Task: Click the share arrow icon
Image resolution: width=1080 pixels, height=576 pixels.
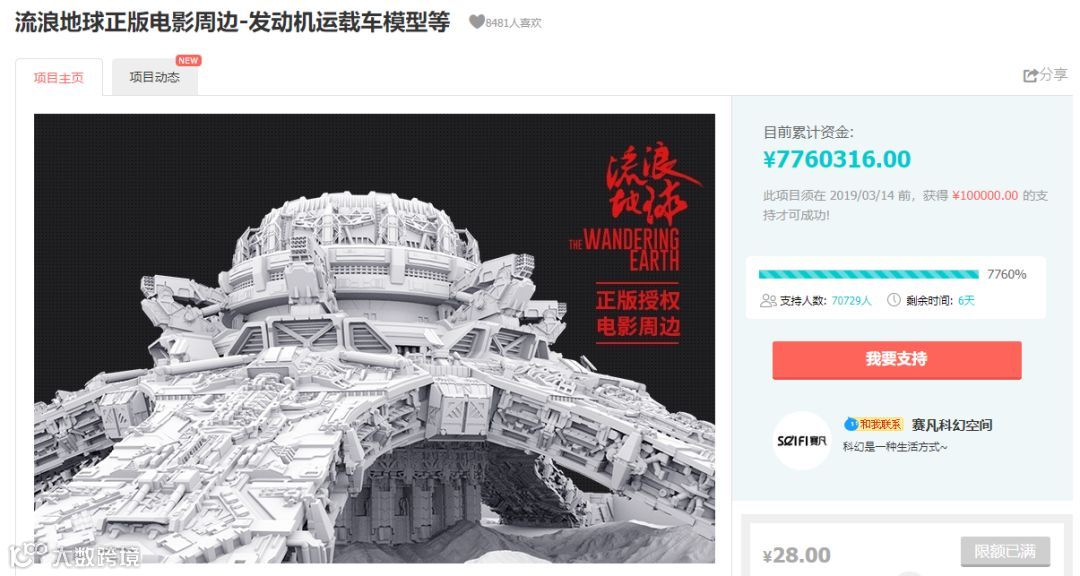Action: (x=1030, y=75)
